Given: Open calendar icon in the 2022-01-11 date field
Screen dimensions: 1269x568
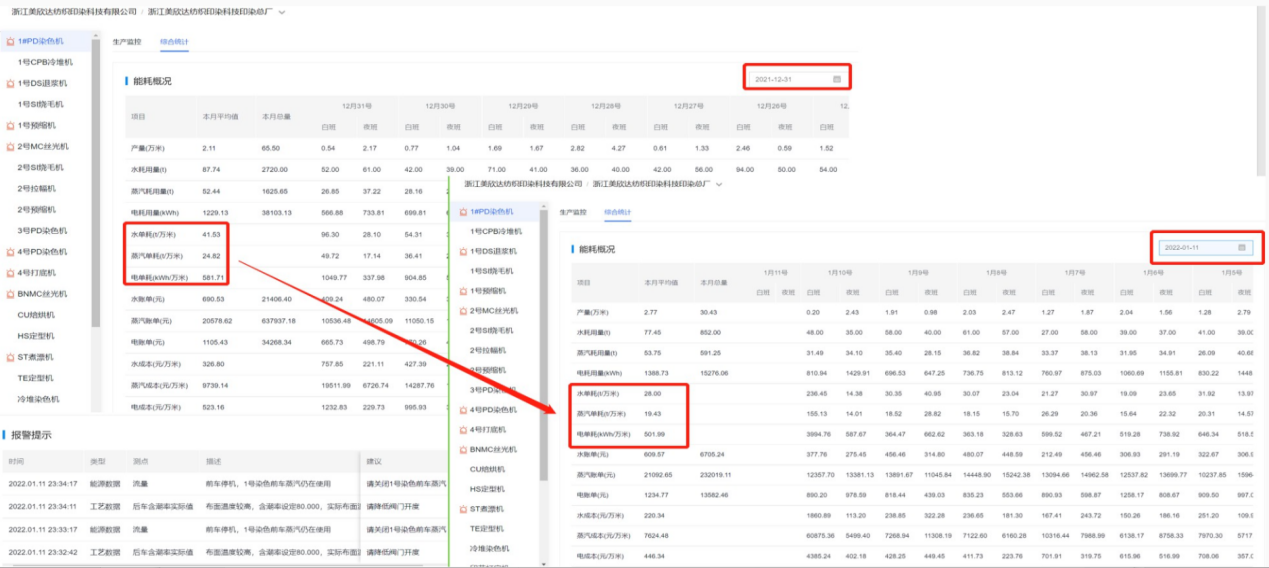Looking at the screenshot, I should pyautogui.click(x=1242, y=248).
